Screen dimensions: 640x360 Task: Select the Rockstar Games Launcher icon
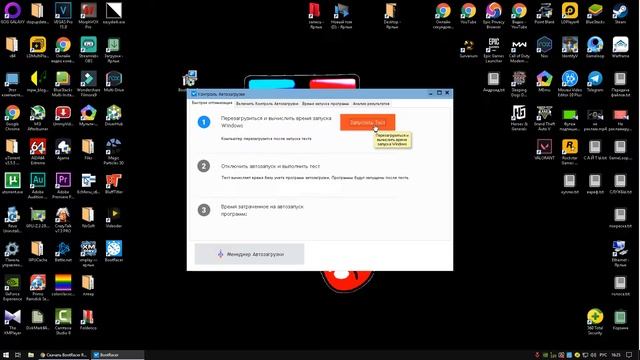tap(569, 151)
